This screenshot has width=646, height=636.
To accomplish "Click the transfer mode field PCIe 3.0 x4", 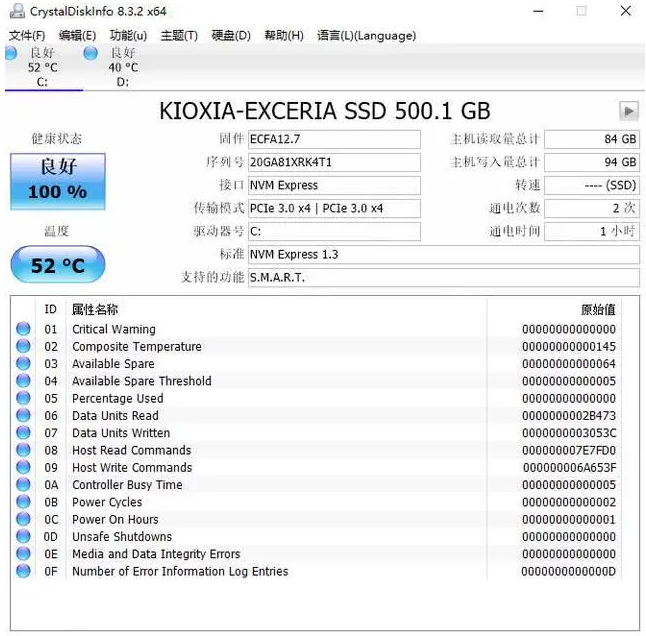I will pos(334,208).
